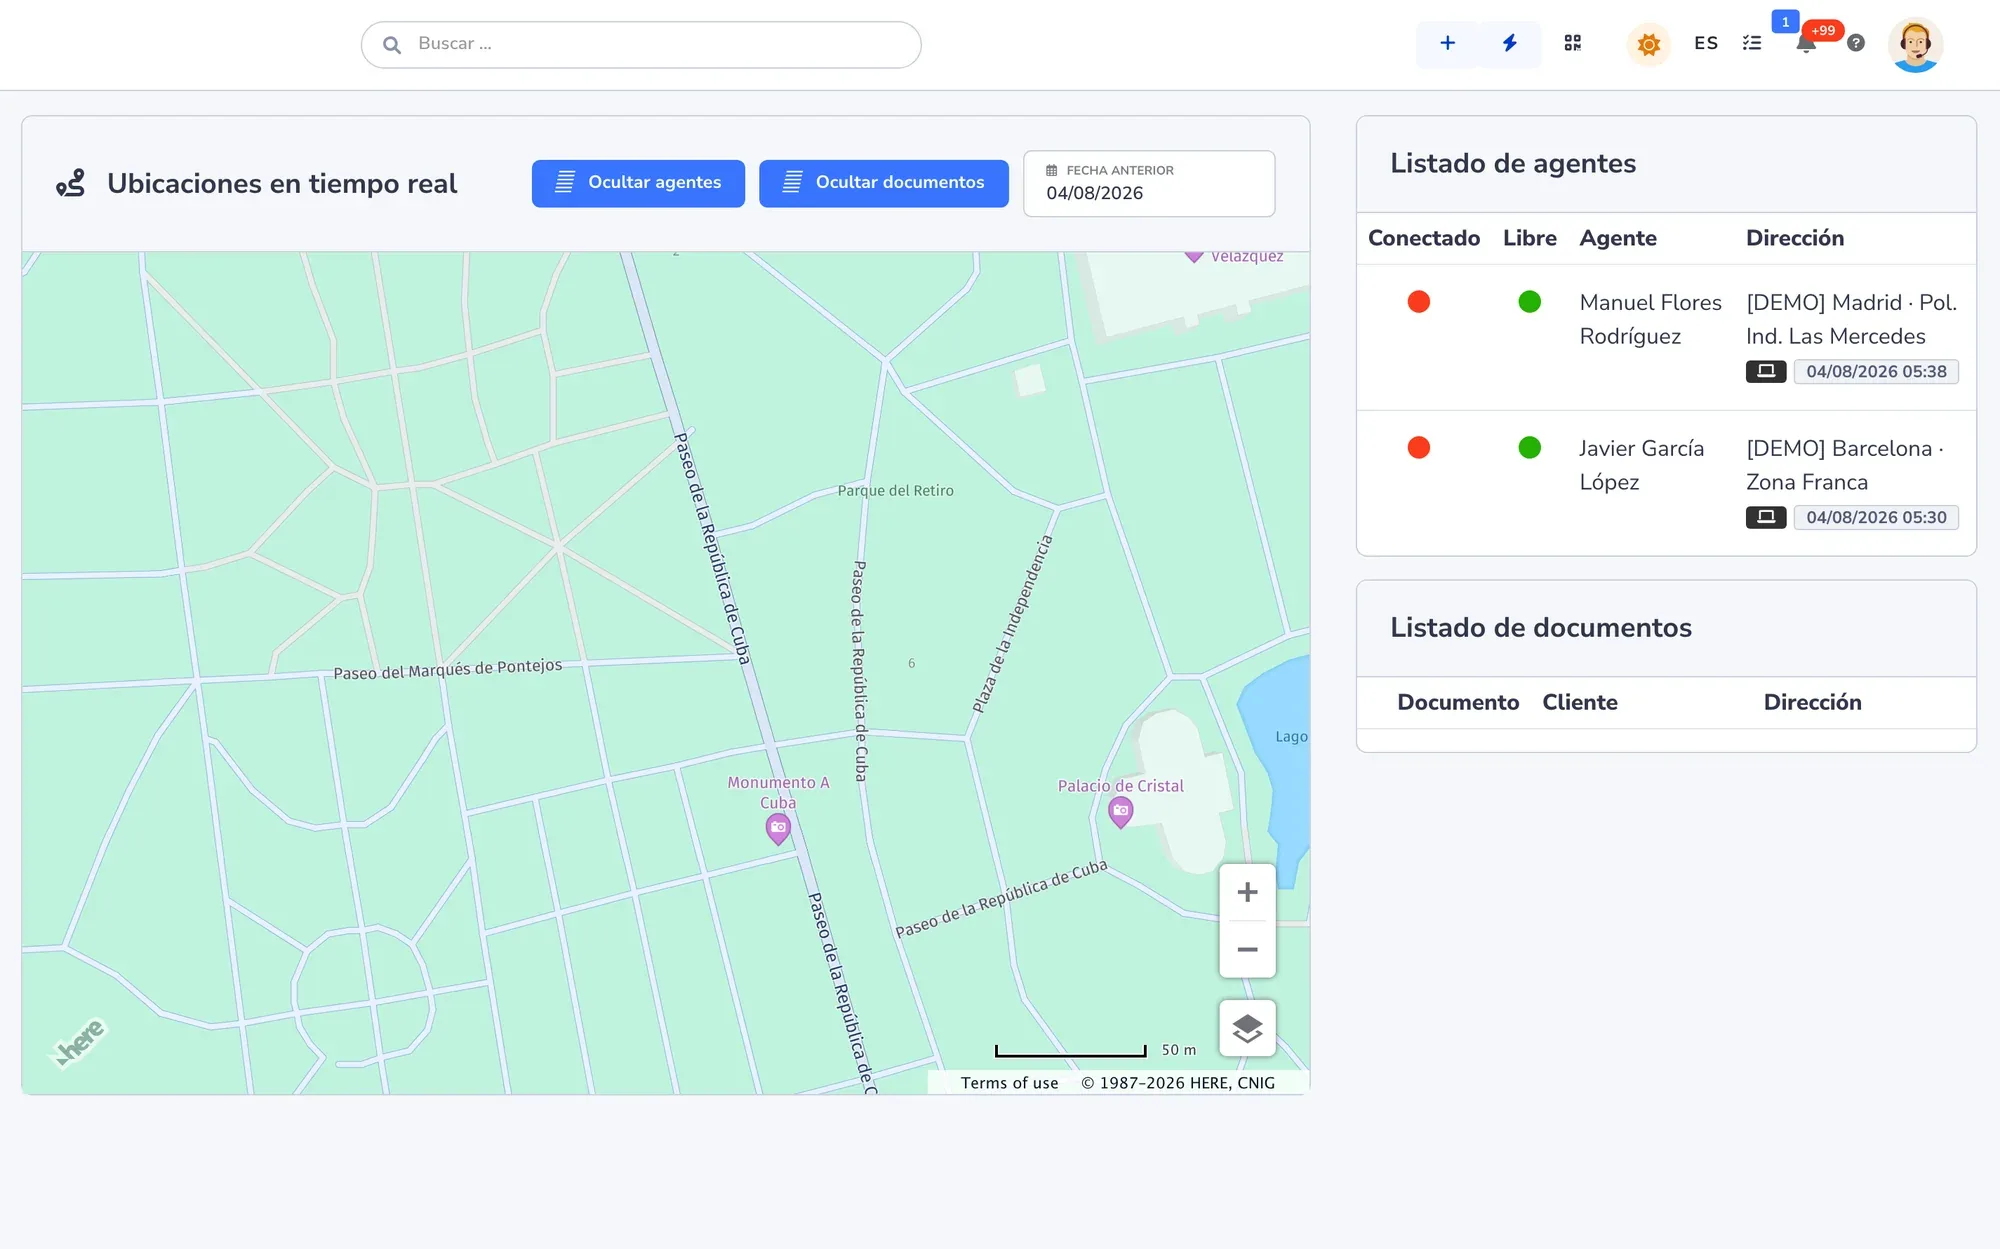The height and width of the screenshot is (1249, 2000).
Task: Click [DEMO] Barcelona · Zona Franca address
Action: 1845,465
